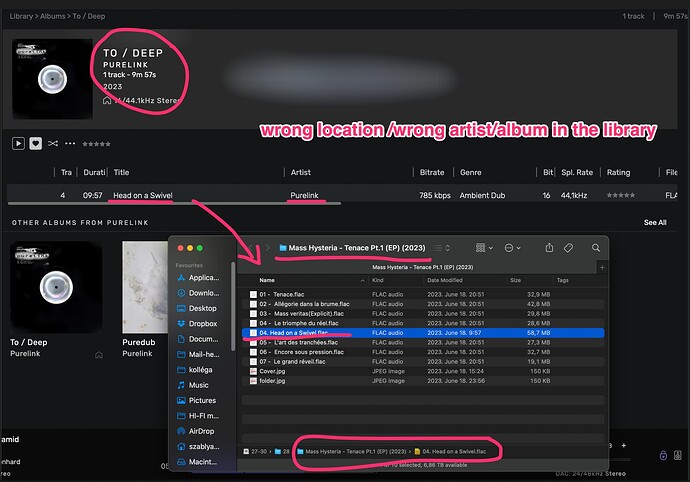Sort tracks by the Genre column
The height and width of the screenshot is (482, 690).
[x=470, y=173]
